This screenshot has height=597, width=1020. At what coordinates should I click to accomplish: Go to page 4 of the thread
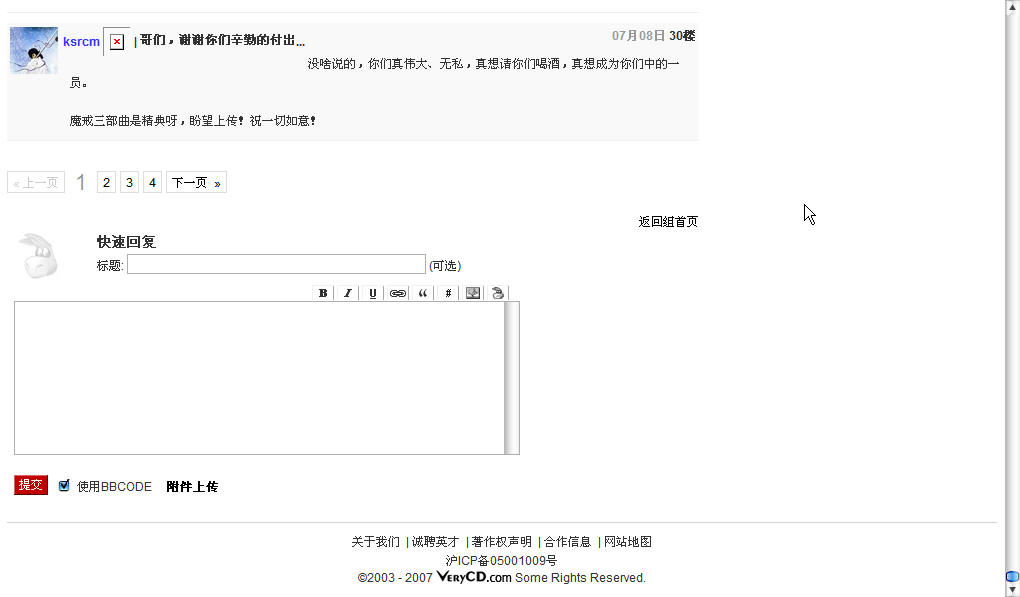152,183
